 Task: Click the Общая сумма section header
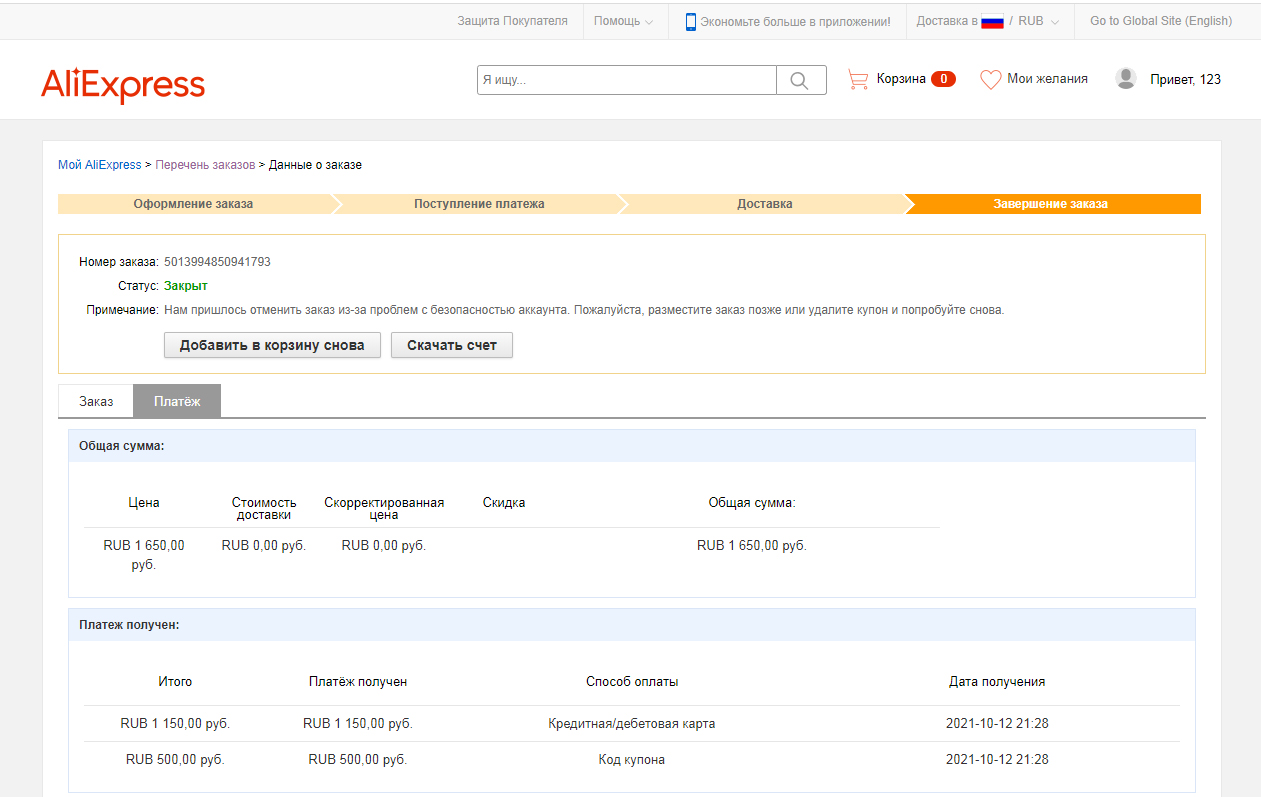point(632,446)
